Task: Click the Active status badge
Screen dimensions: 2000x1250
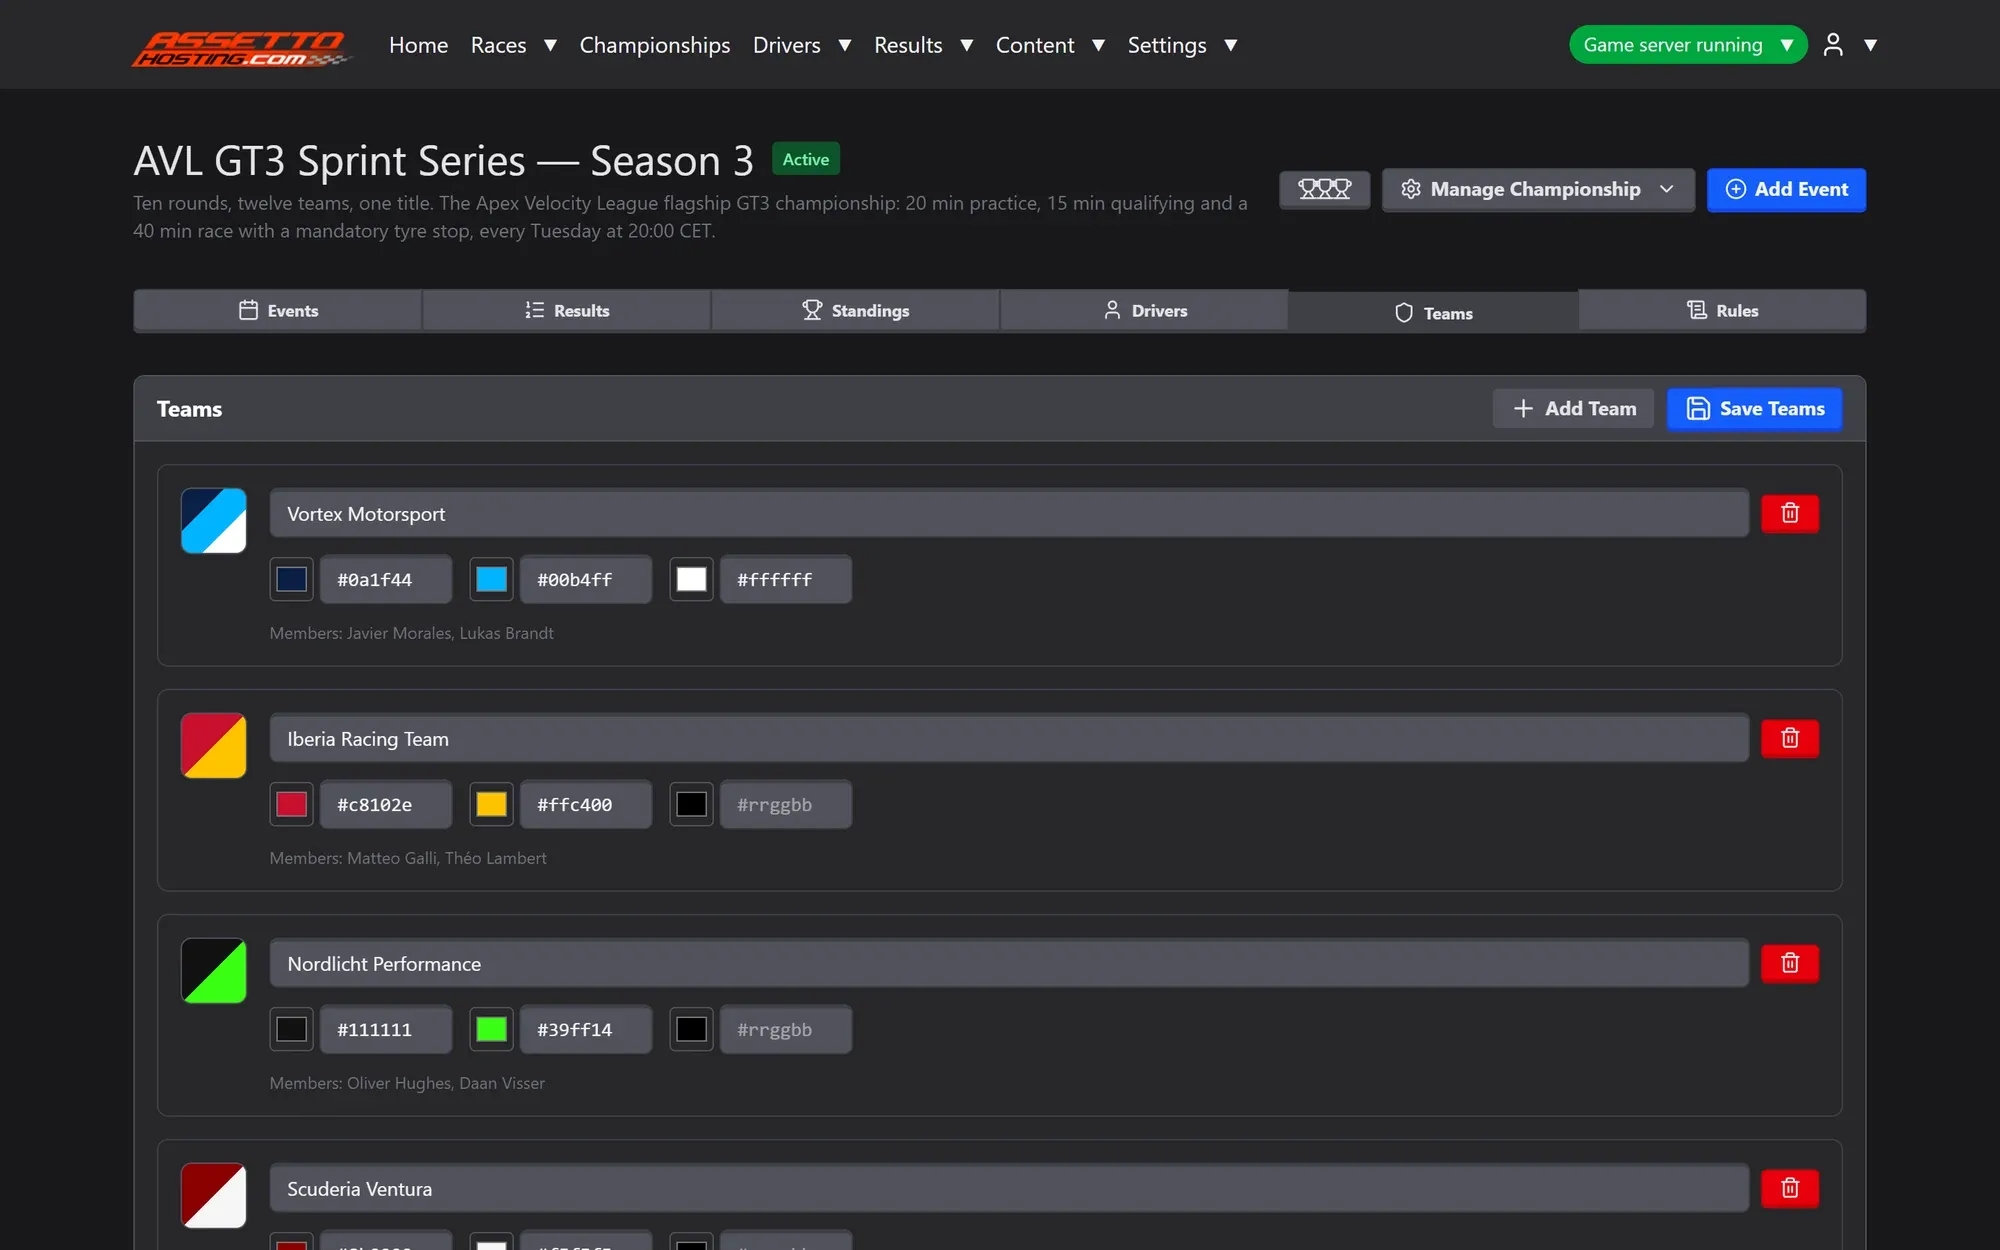Action: [x=806, y=160]
